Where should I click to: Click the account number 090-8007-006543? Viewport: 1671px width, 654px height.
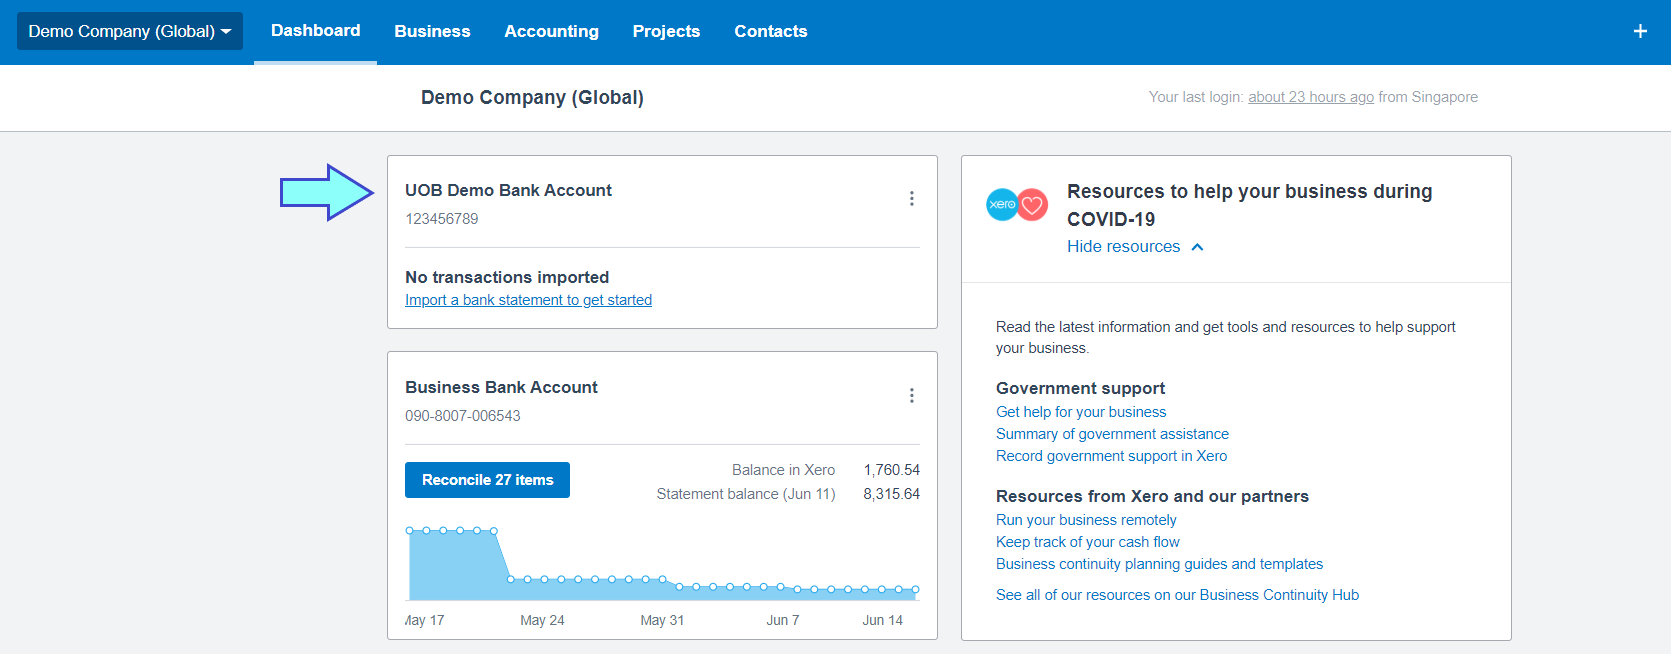(x=462, y=416)
